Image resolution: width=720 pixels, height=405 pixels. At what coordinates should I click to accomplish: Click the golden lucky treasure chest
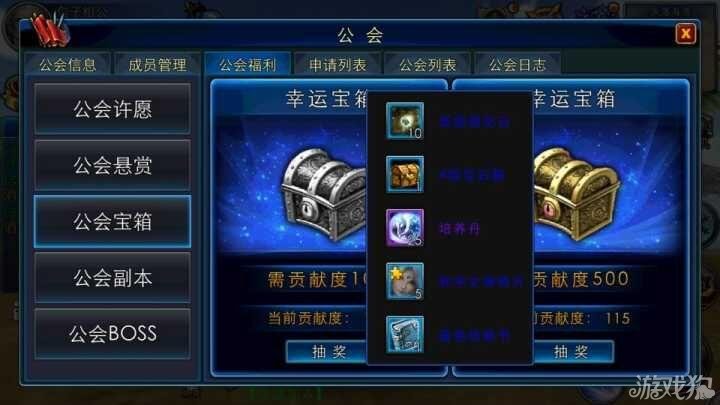pyautogui.click(x=578, y=193)
